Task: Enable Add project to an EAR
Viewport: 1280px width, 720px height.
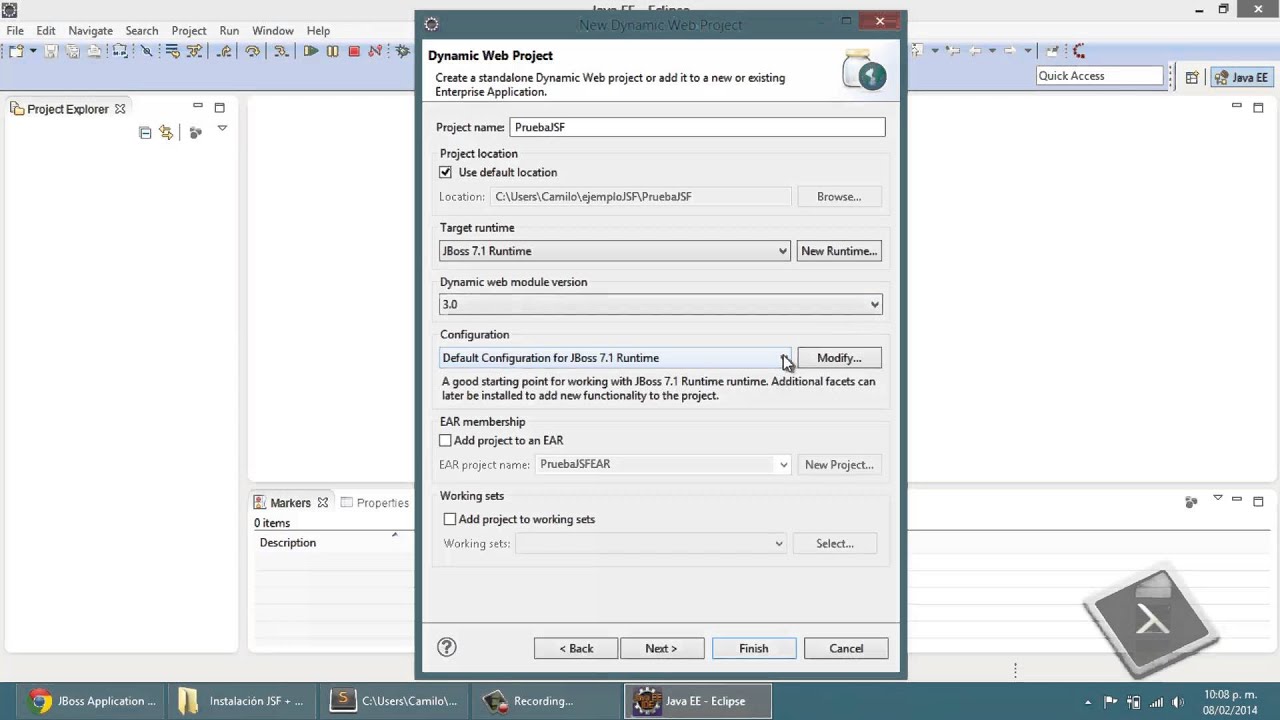Action: [x=445, y=440]
